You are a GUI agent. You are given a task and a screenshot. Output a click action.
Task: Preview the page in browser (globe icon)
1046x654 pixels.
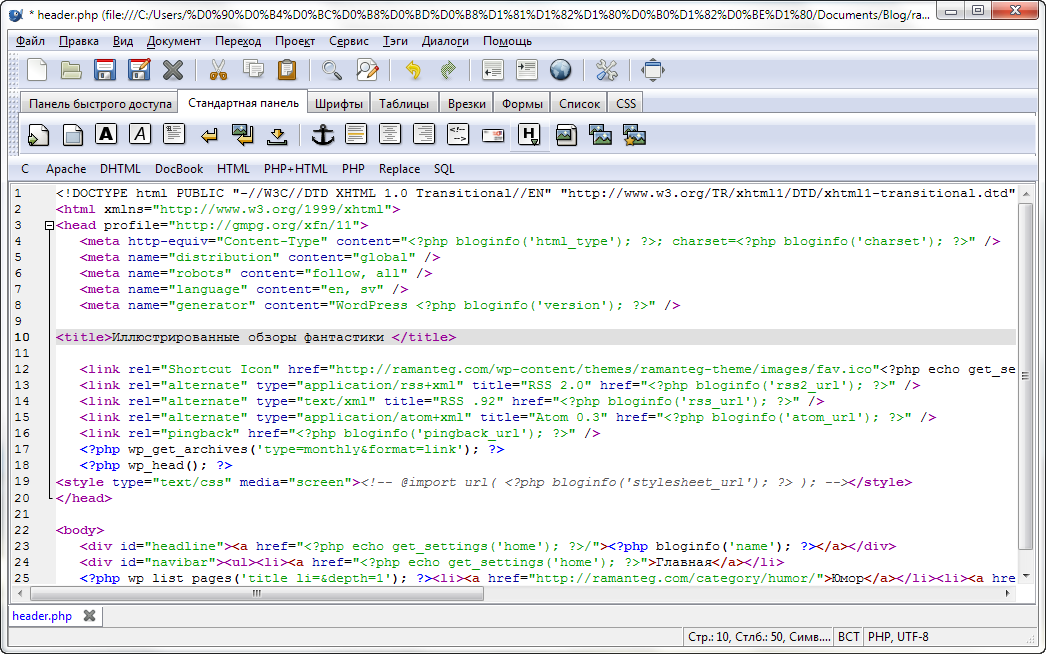pyautogui.click(x=560, y=70)
